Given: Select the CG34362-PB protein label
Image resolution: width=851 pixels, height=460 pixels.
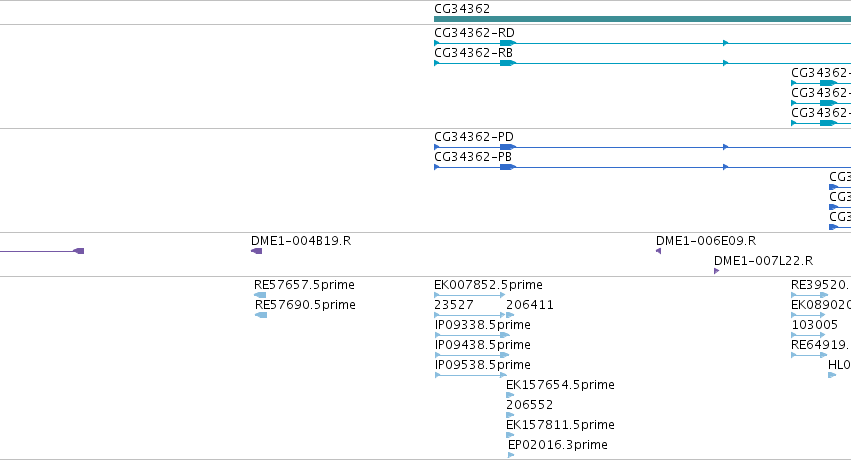Looking at the screenshot, I should coord(473,157).
